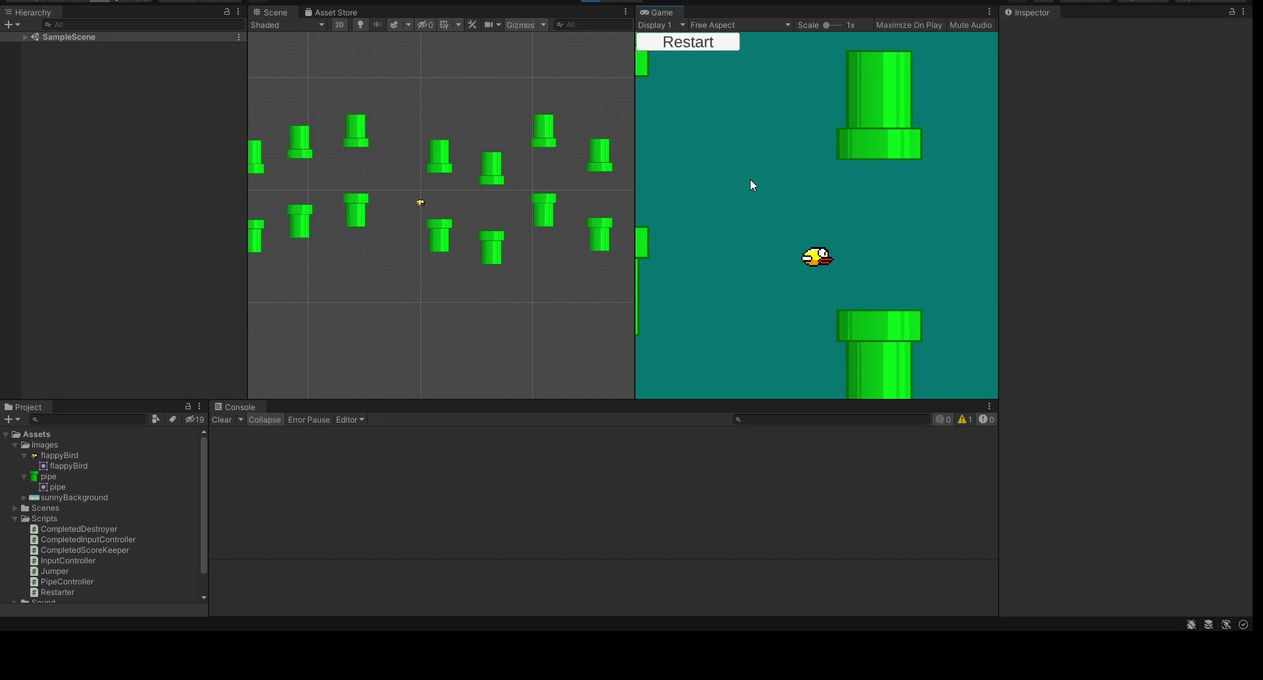Toggle scene lighting lightbulb icon
This screenshot has height=680, width=1263.
[x=360, y=25]
